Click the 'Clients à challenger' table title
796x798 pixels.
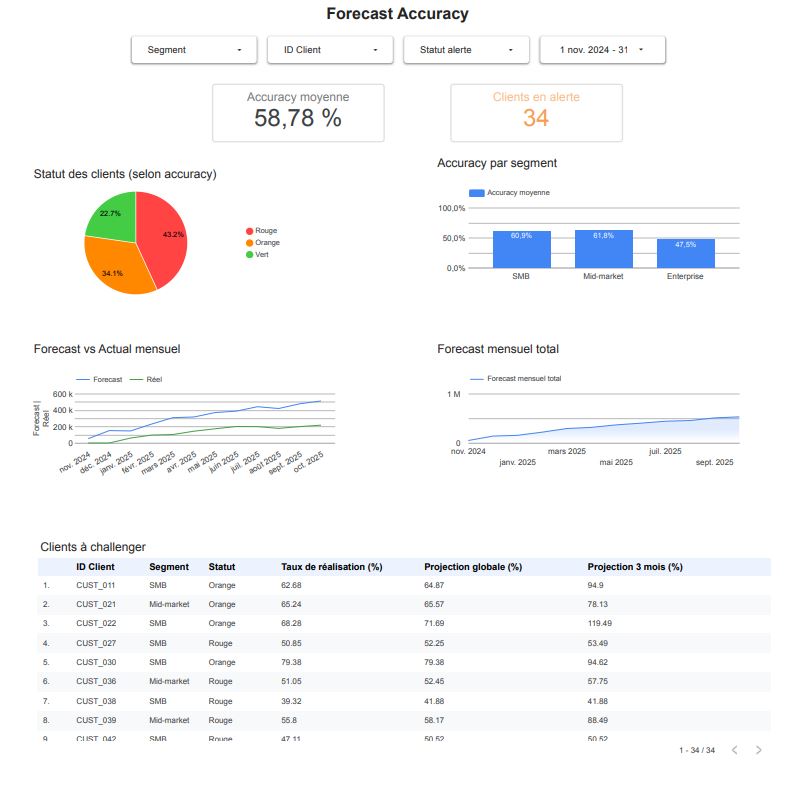pos(93,547)
